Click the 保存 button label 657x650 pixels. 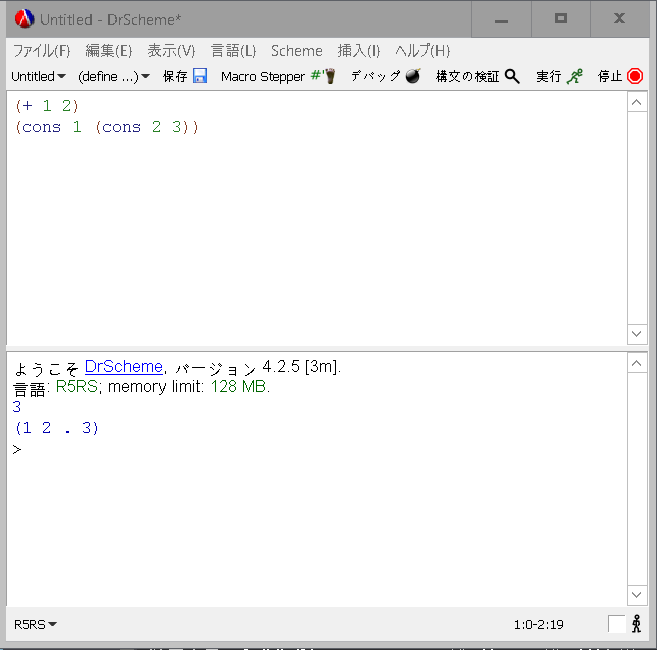[175, 76]
